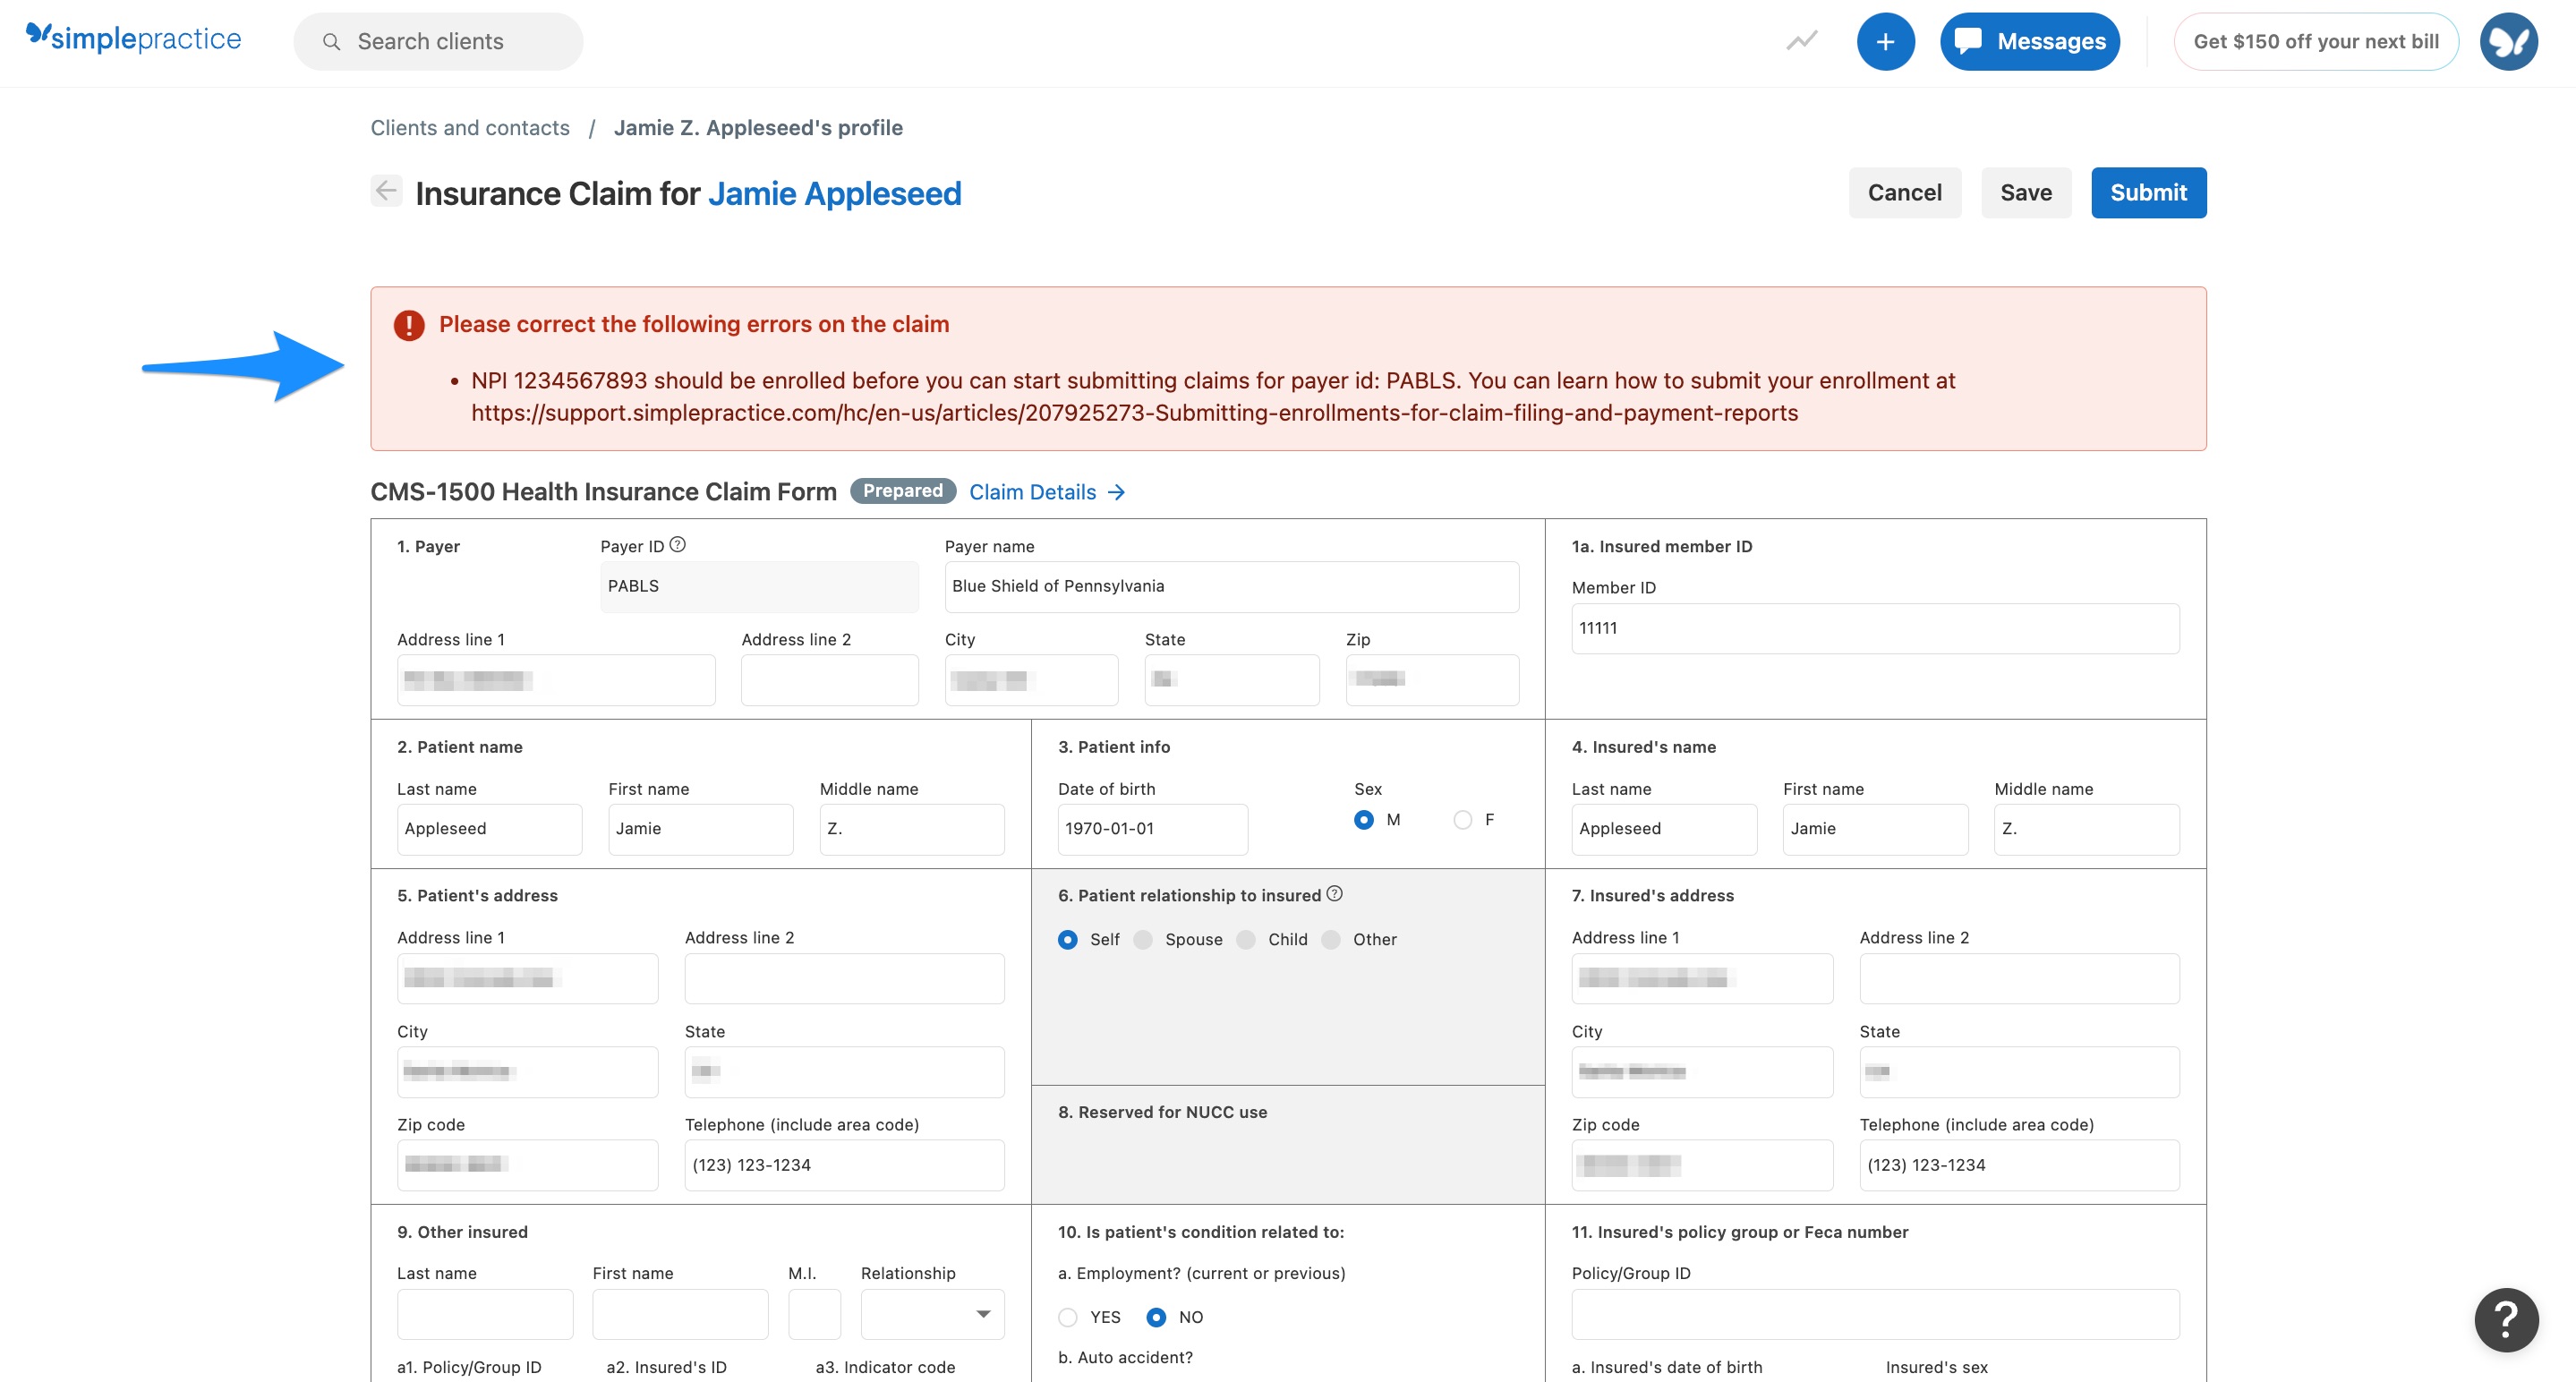This screenshot has width=2576, height=1382.
Task: Click the Payer name field
Action: 1231,586
